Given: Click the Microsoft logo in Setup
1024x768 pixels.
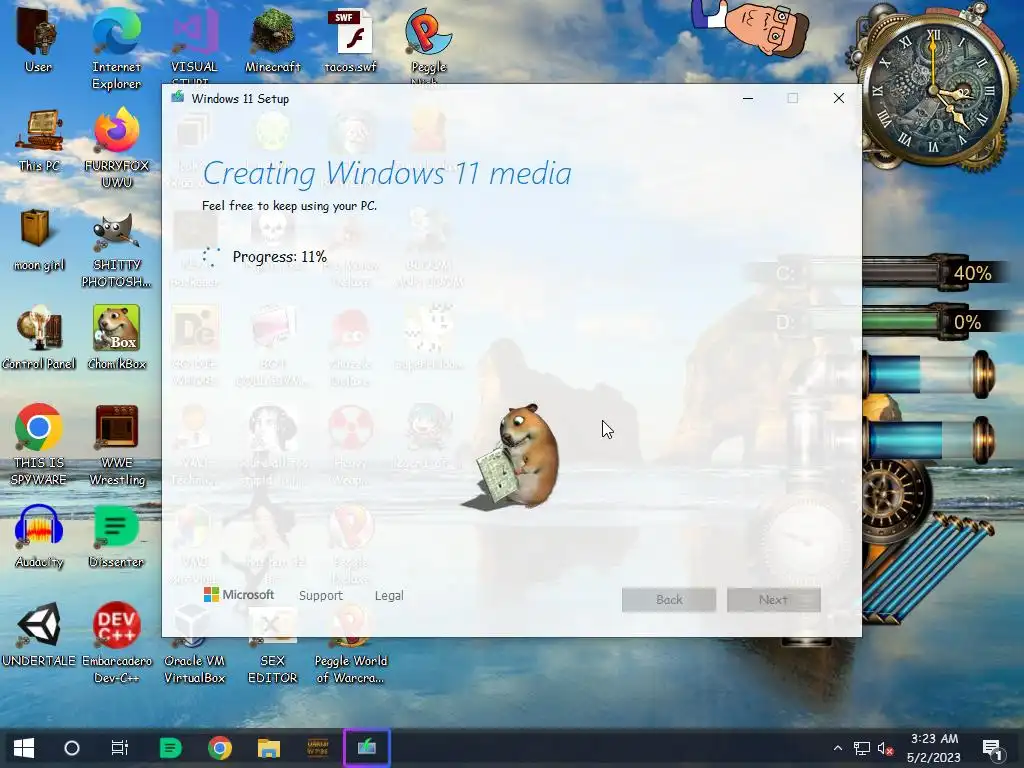Looking at the screenshot, I should click(x=239, y=594).
